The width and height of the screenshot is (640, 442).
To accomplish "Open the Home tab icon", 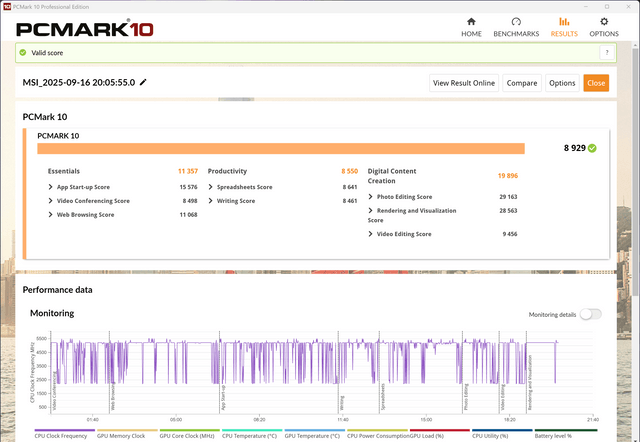I will click(471, 22).
